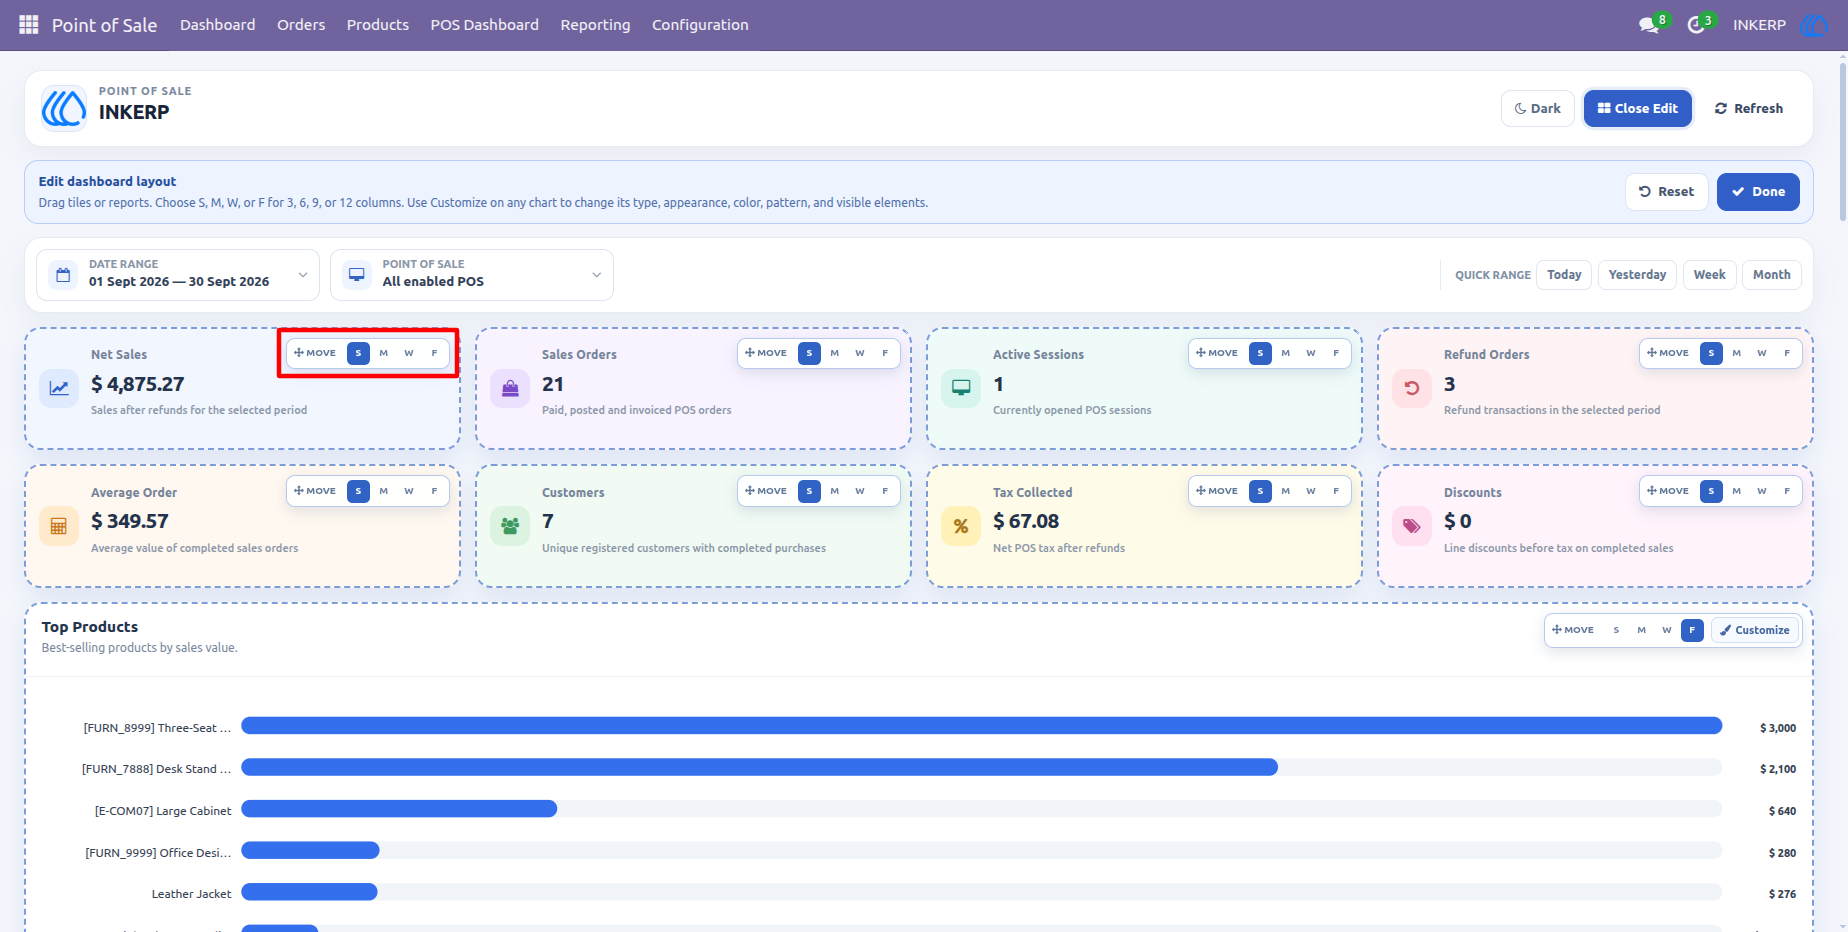Set Active Sessions tile to F width
This screenshot has height=932, width=1848.
click(x=1336, y=353)
